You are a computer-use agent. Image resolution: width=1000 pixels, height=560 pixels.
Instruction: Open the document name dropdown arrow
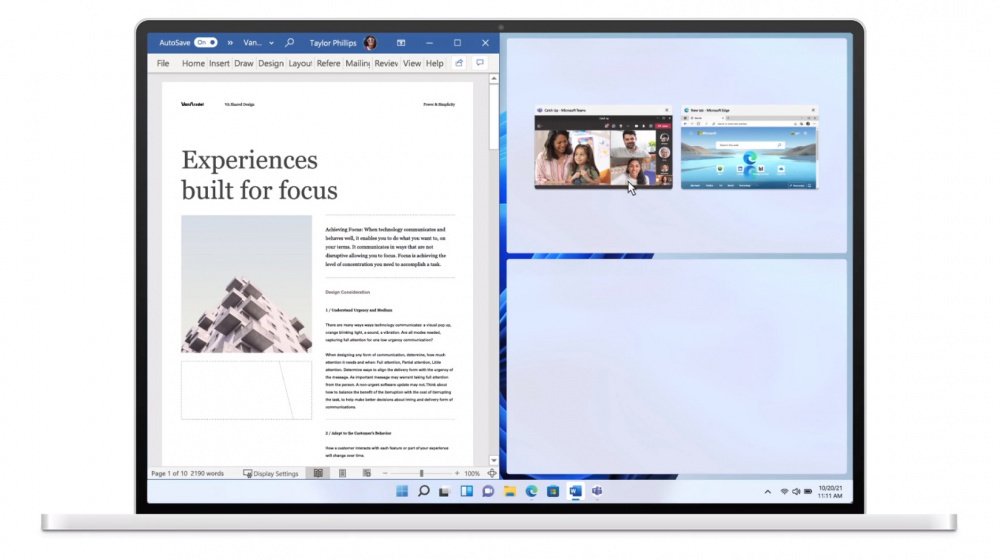[x=271, y=43]
